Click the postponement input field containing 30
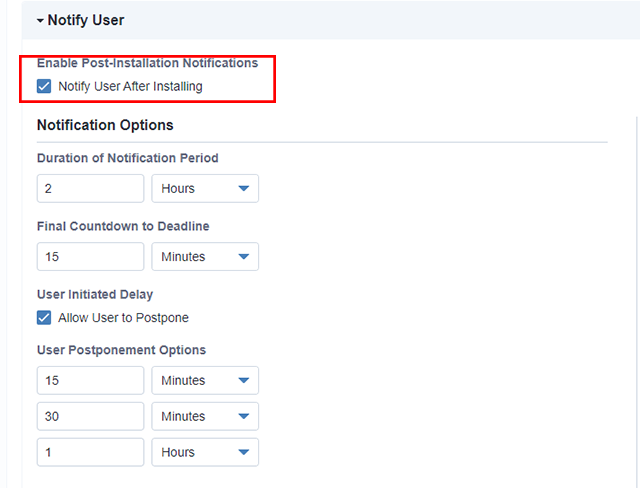Screen dimensions: 640x488 point(90,417)
